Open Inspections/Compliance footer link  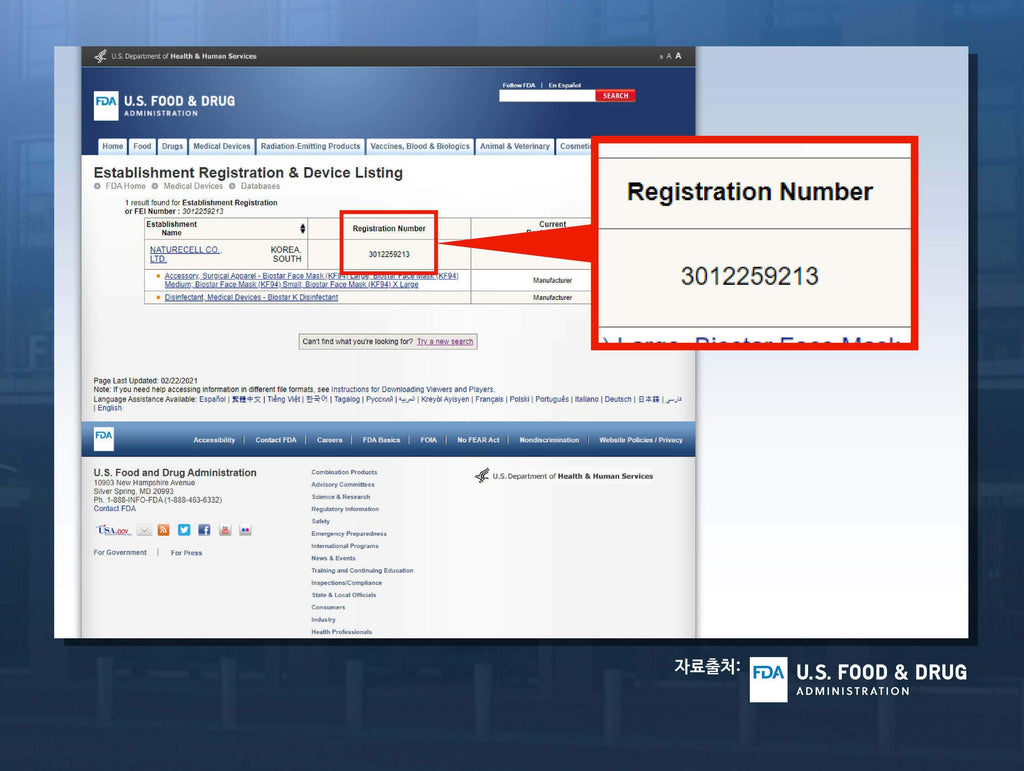click(347, 583)
